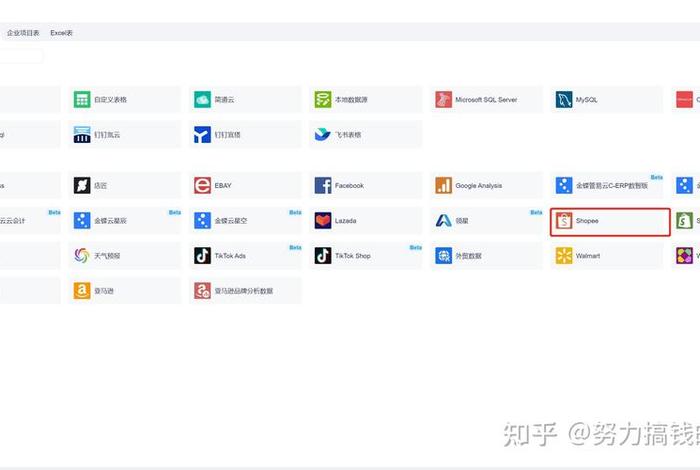Select the TikTok Ads icon
This screenshot has width=700, height=470.
point(202,256)
